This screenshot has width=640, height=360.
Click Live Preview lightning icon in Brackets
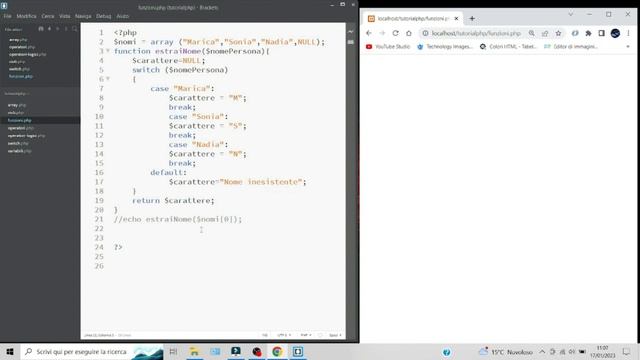point(351,31)
